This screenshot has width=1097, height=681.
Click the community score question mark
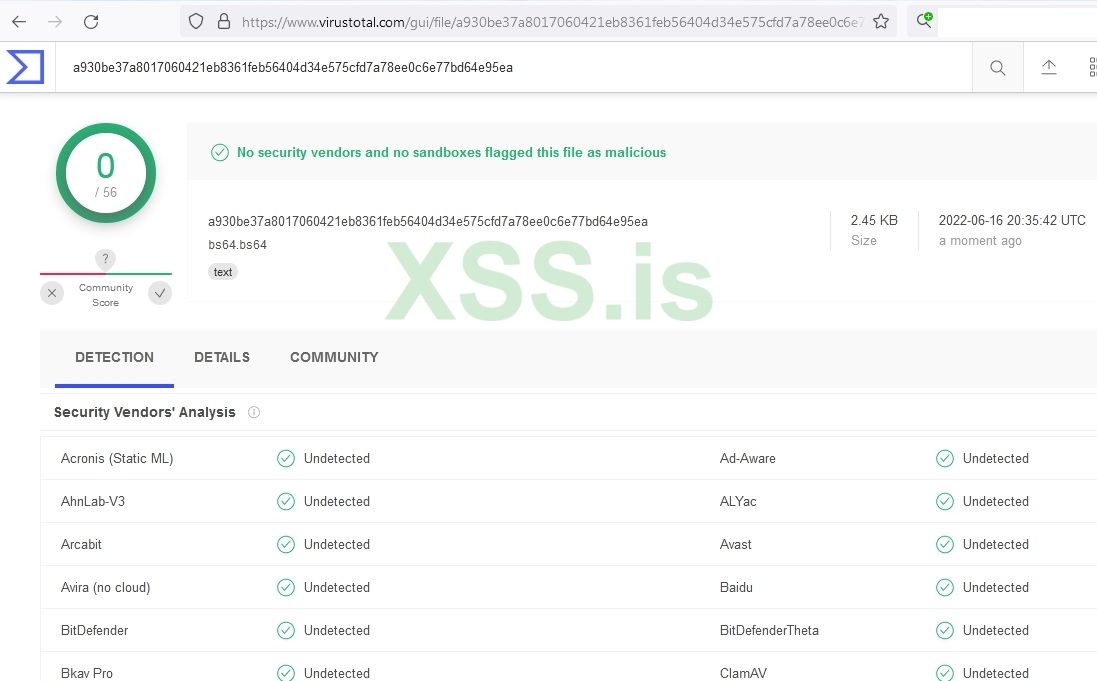coord(105,259)
